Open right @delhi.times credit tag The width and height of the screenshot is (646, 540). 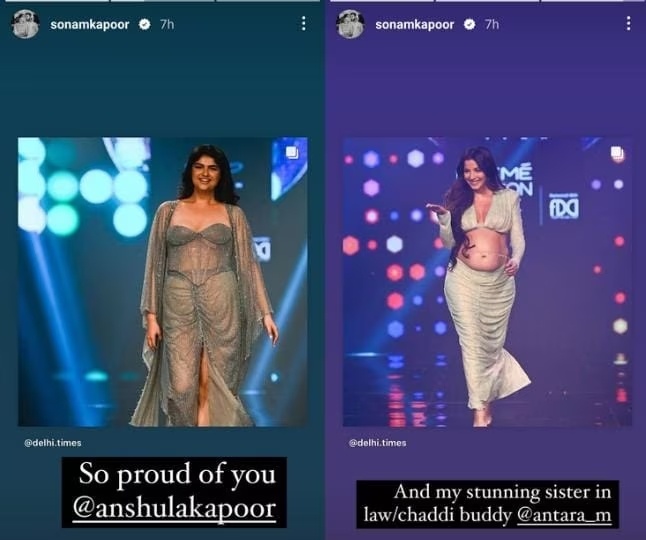(377, 443)
